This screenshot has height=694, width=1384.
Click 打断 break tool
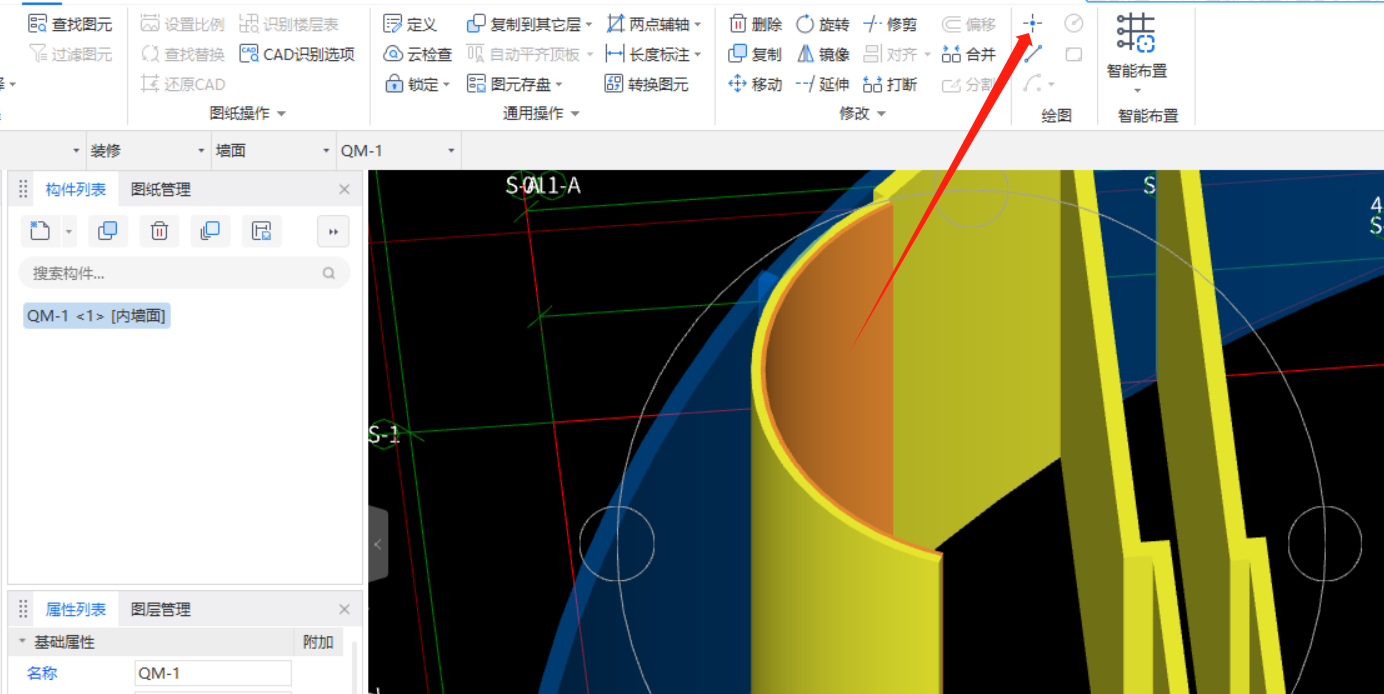tap(890, 84)
